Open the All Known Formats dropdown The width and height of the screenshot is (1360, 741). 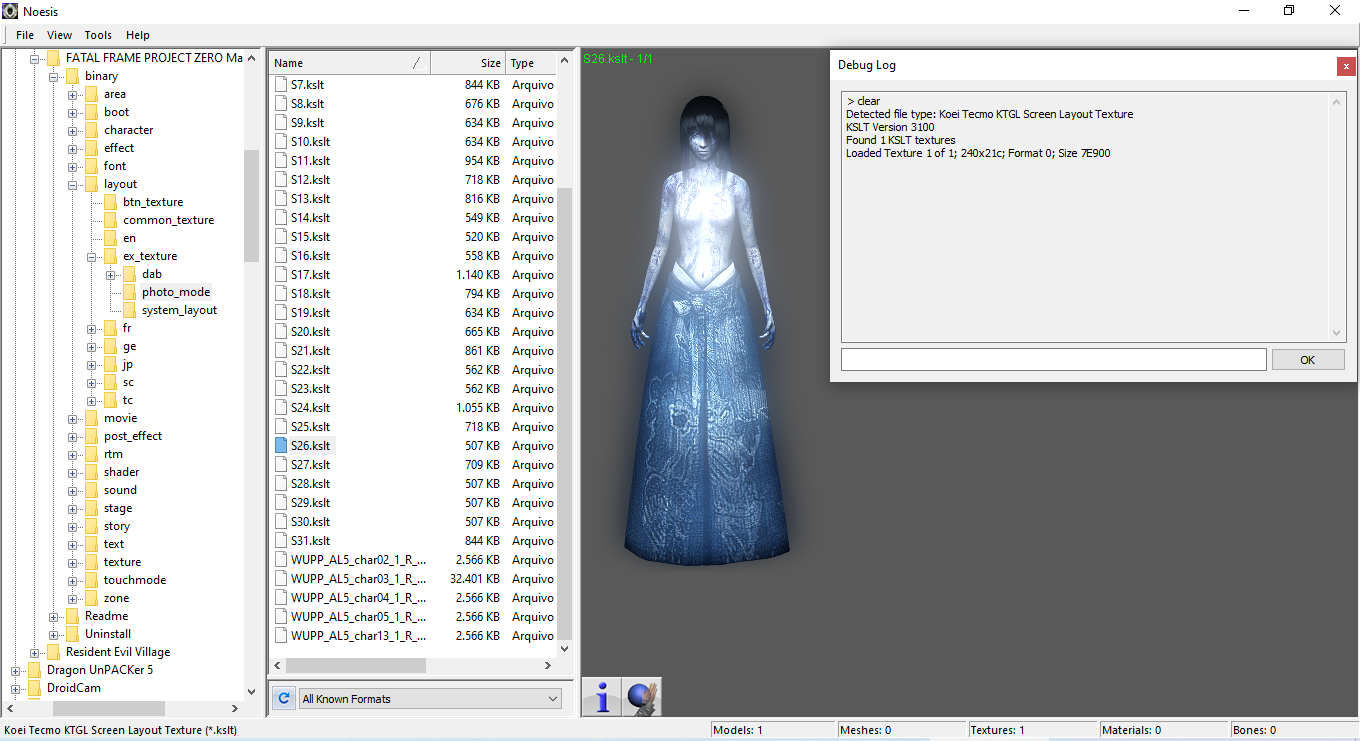pos(430,699)
